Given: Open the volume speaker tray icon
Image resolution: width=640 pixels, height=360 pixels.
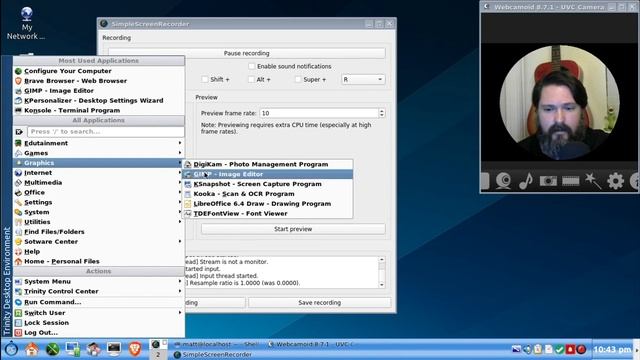Looking at the screenshot, I should (527, 349).
